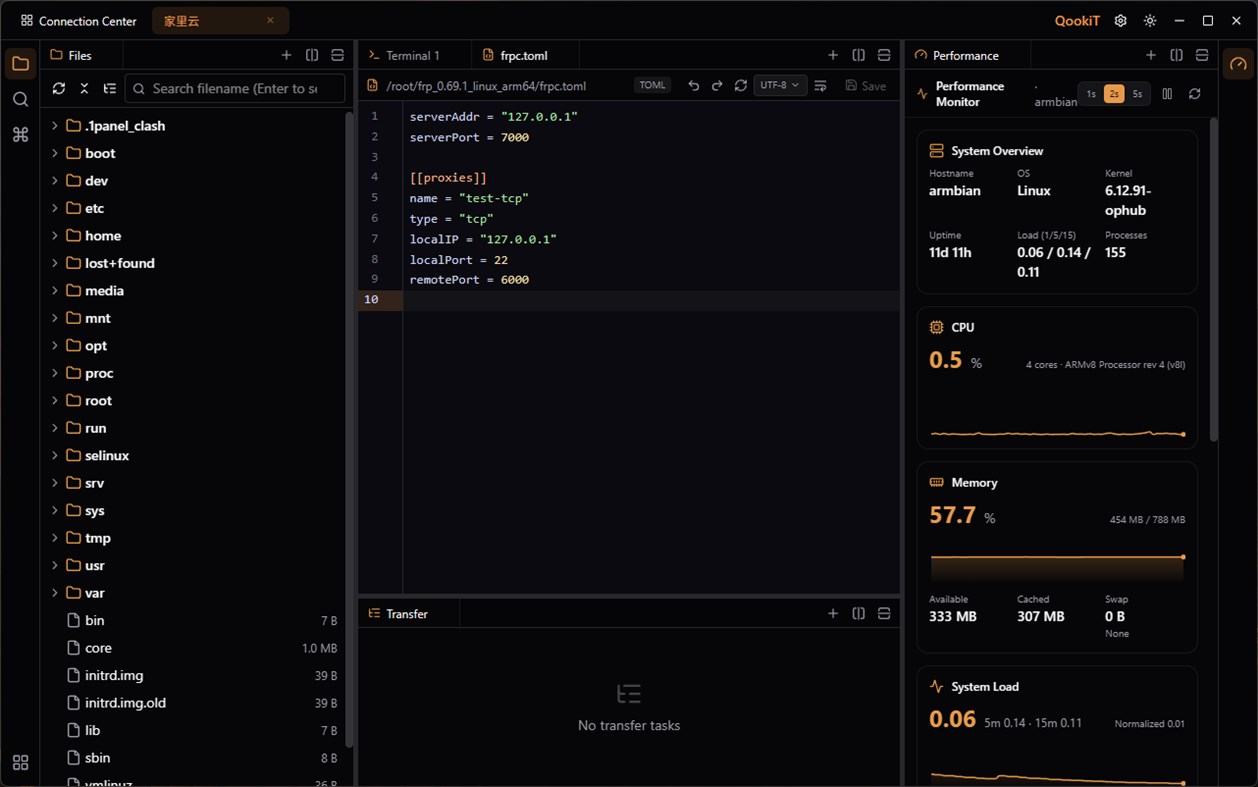Split the Files panel vertically

(x=312, y=55)
